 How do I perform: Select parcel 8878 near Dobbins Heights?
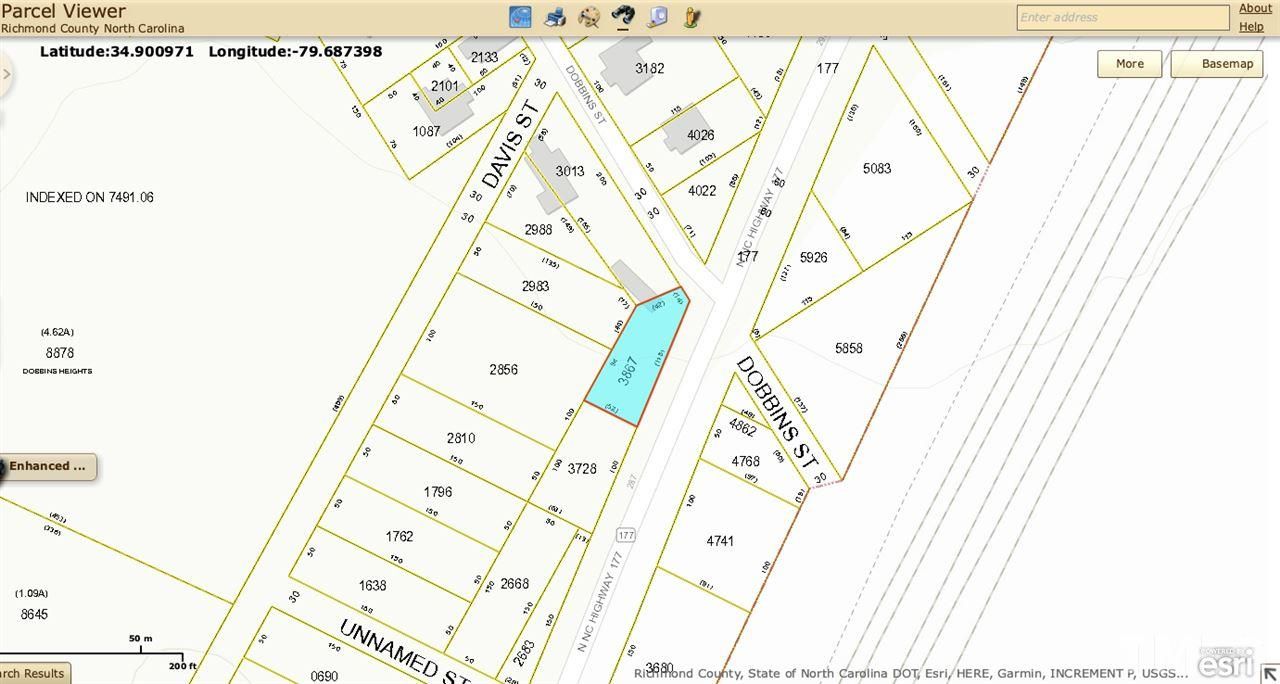pyautogui.click(x=60, y=352)
